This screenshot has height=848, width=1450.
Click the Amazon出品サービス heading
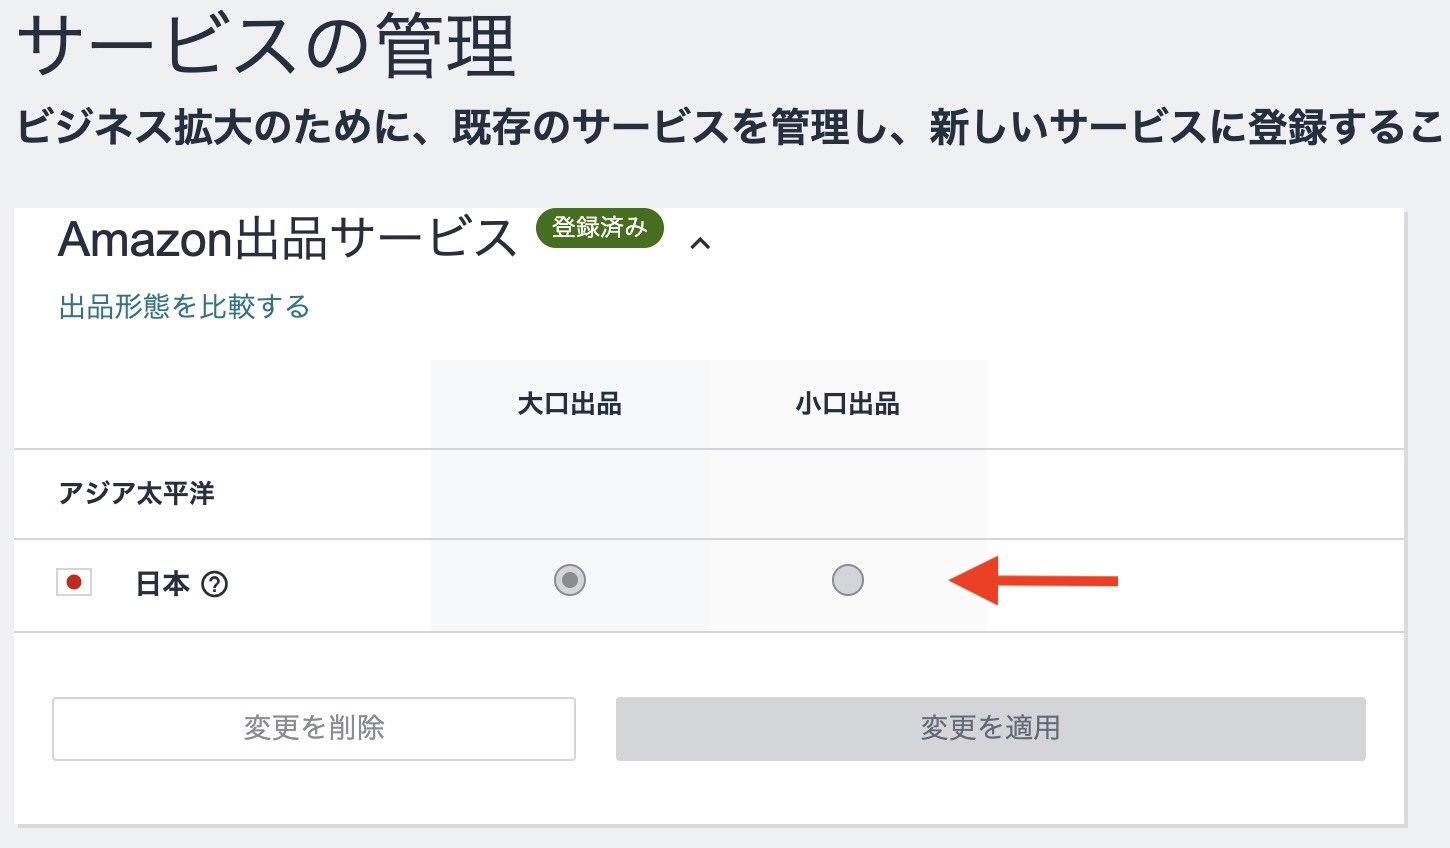coord(287,239)
